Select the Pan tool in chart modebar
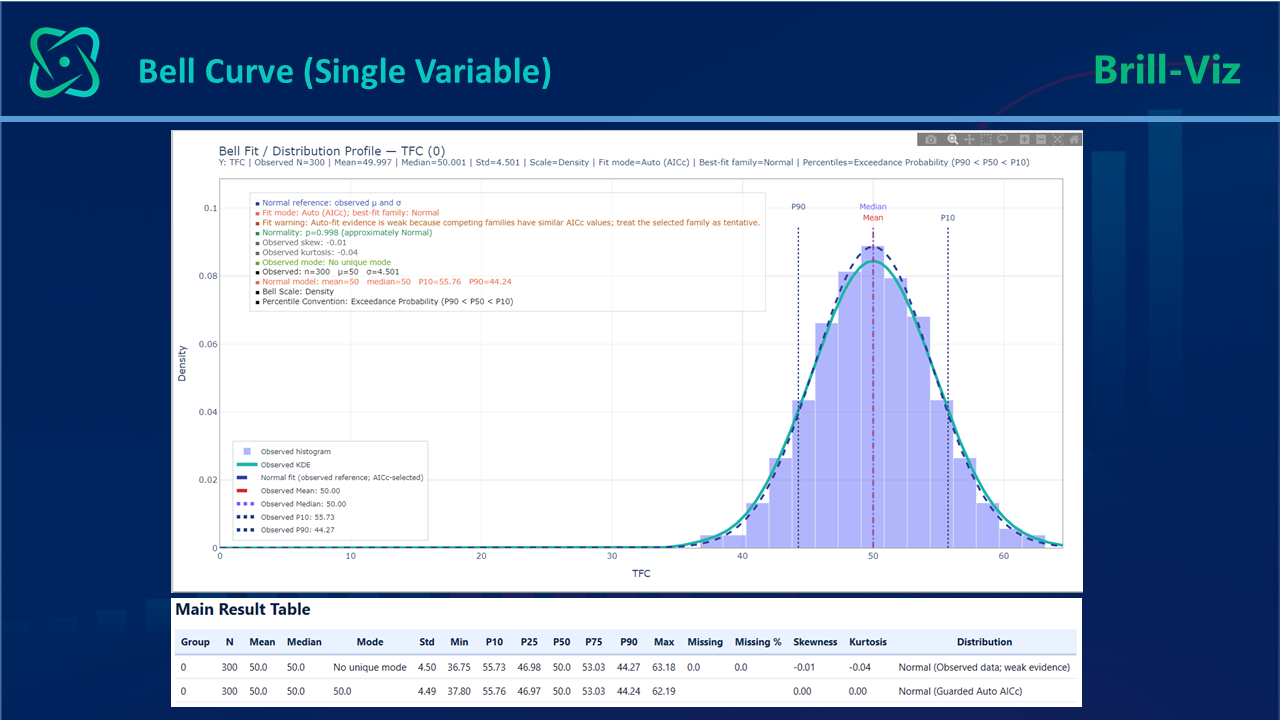The height and width of the screenshot is (720, 1280). tap(969, 140)
